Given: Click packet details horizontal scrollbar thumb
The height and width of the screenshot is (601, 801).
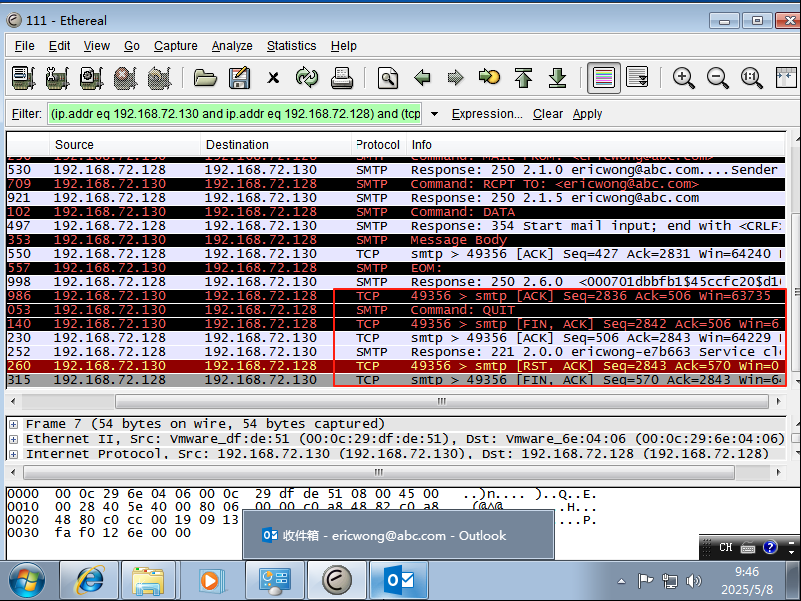Looking at the screenshot, I should click(379, 473).
